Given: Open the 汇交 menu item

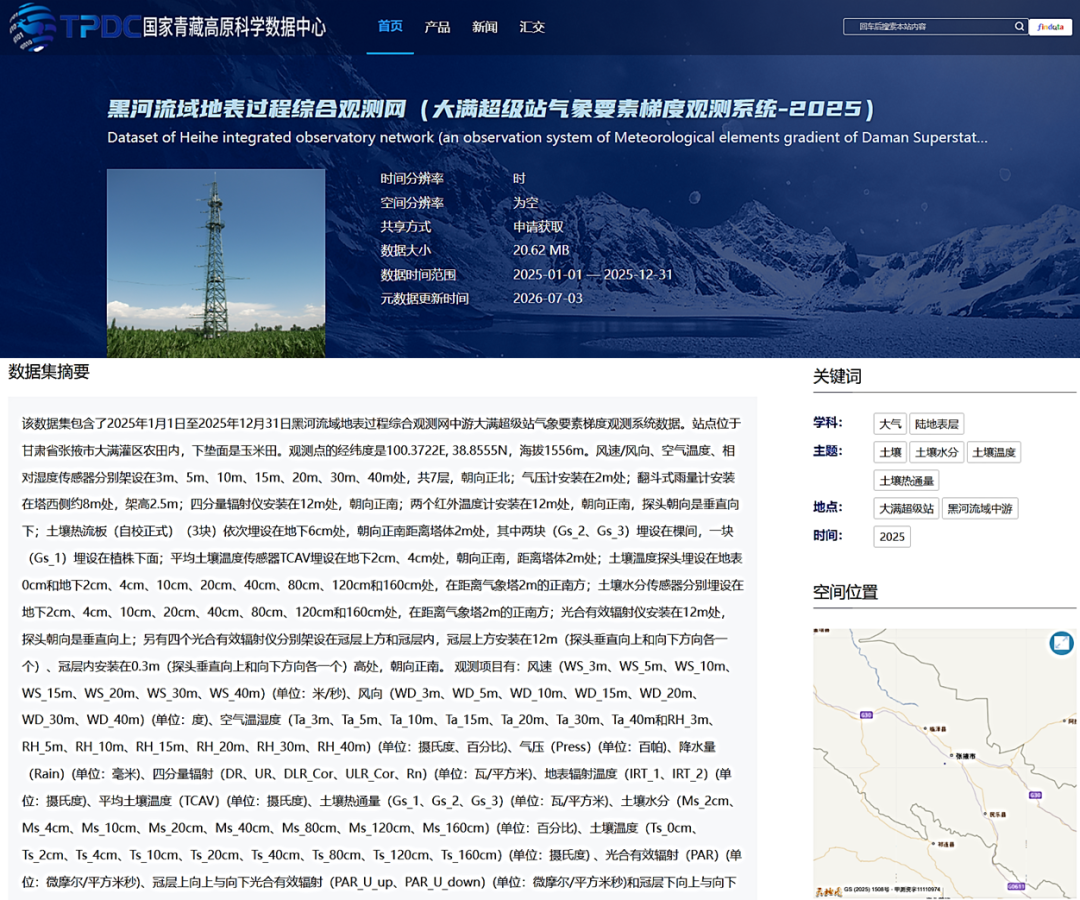Looking at the screenshot, I should click(532, 27).
